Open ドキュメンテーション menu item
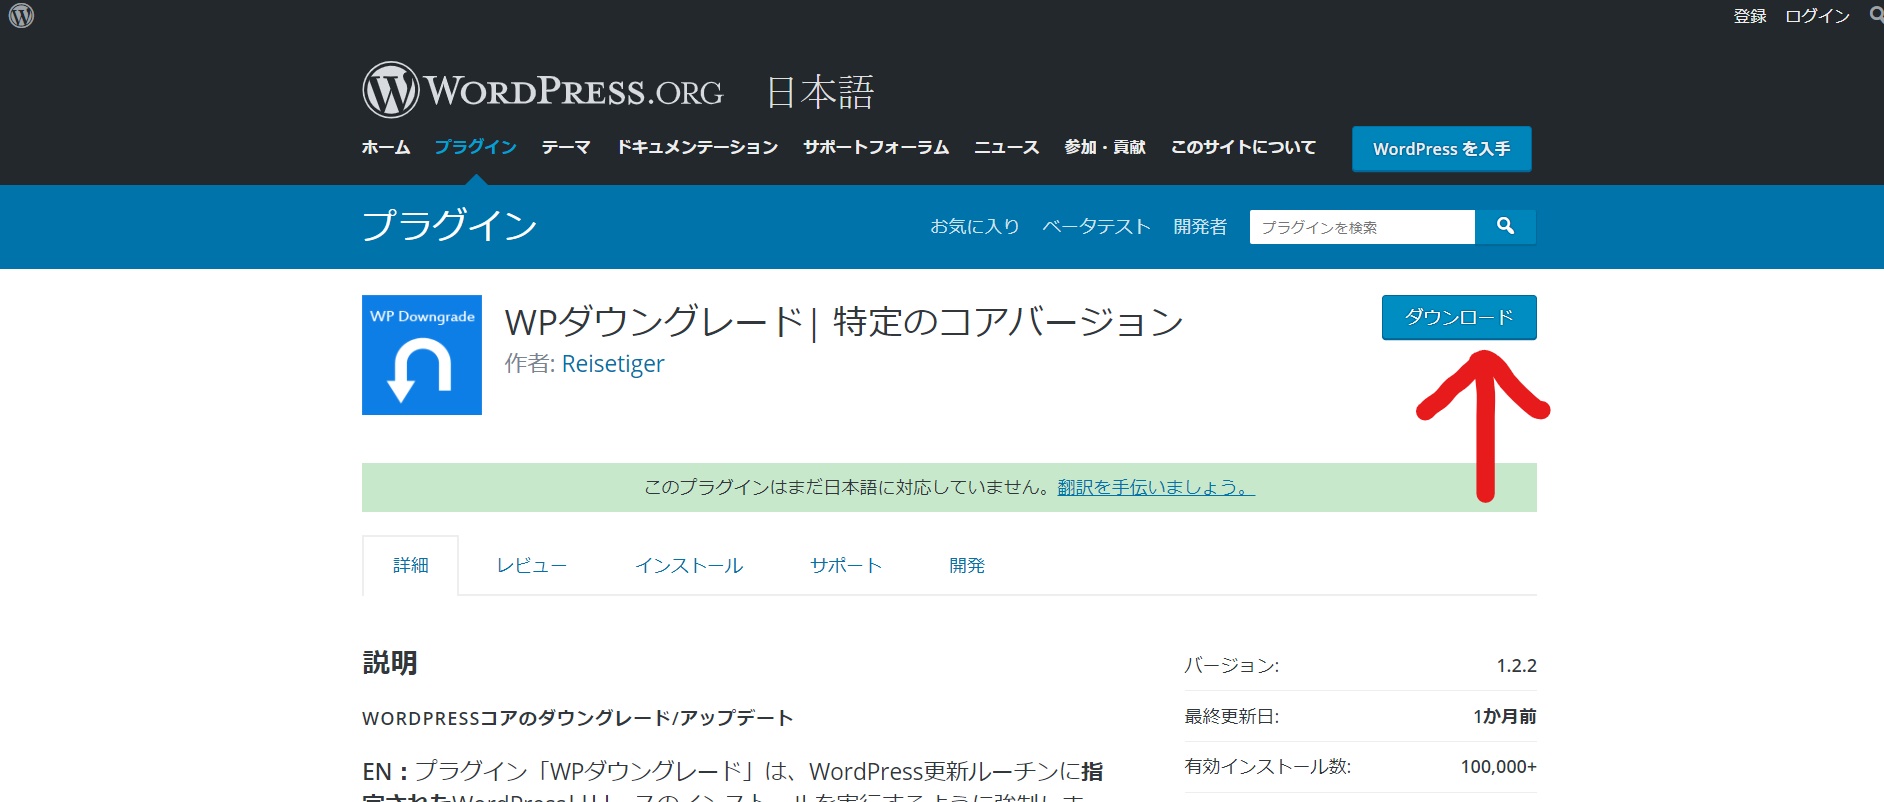 [x=697, y=147]
